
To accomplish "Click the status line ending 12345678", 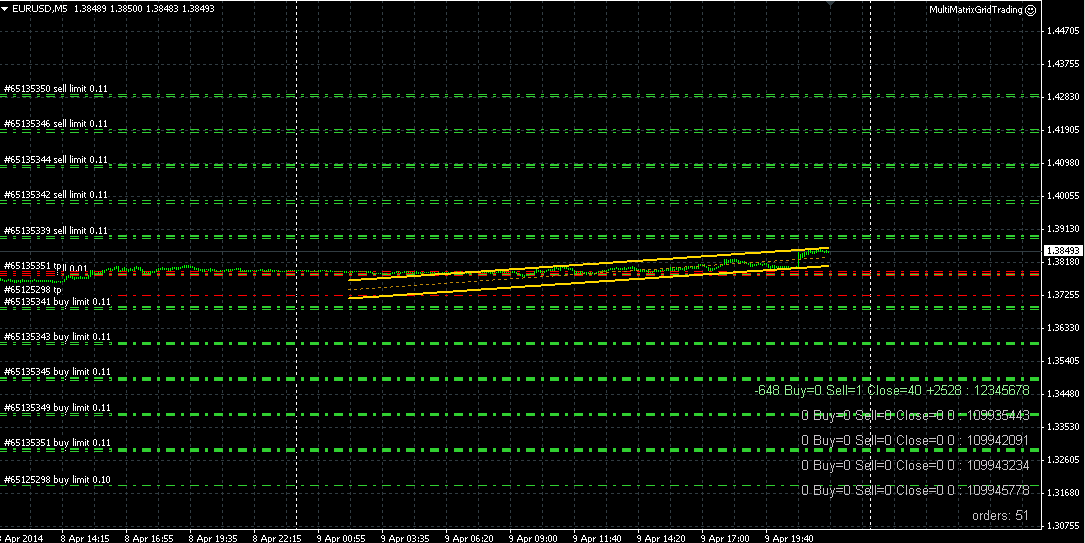I will 892,390.
